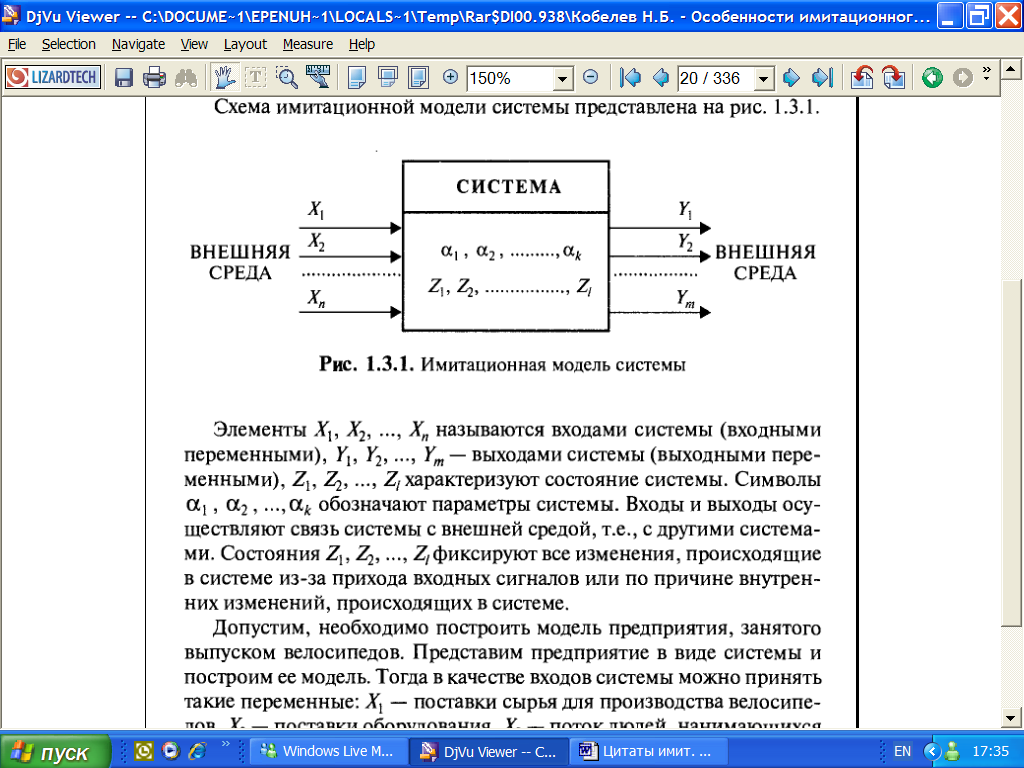Open the Measure menu
Viewport: 1024px width, 768px height.
pyautogui.click(x=308, y=44)
